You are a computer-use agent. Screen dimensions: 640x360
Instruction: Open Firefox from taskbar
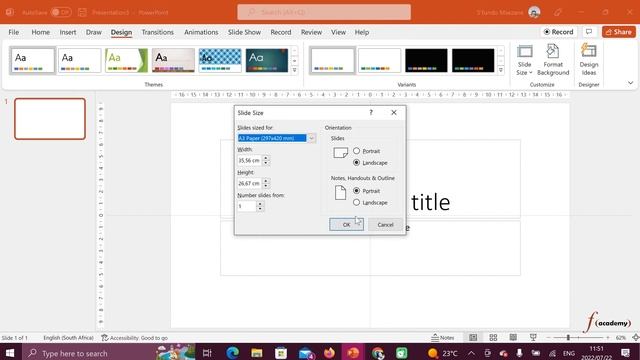329,353
